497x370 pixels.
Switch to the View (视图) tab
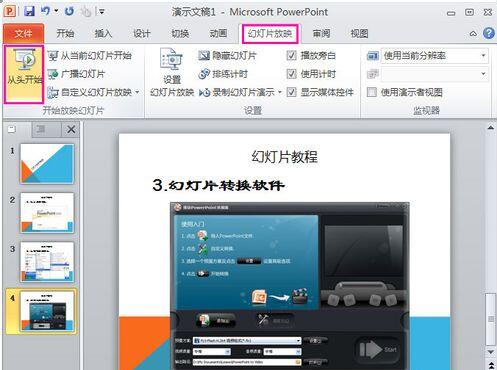(x=359, y=33)
